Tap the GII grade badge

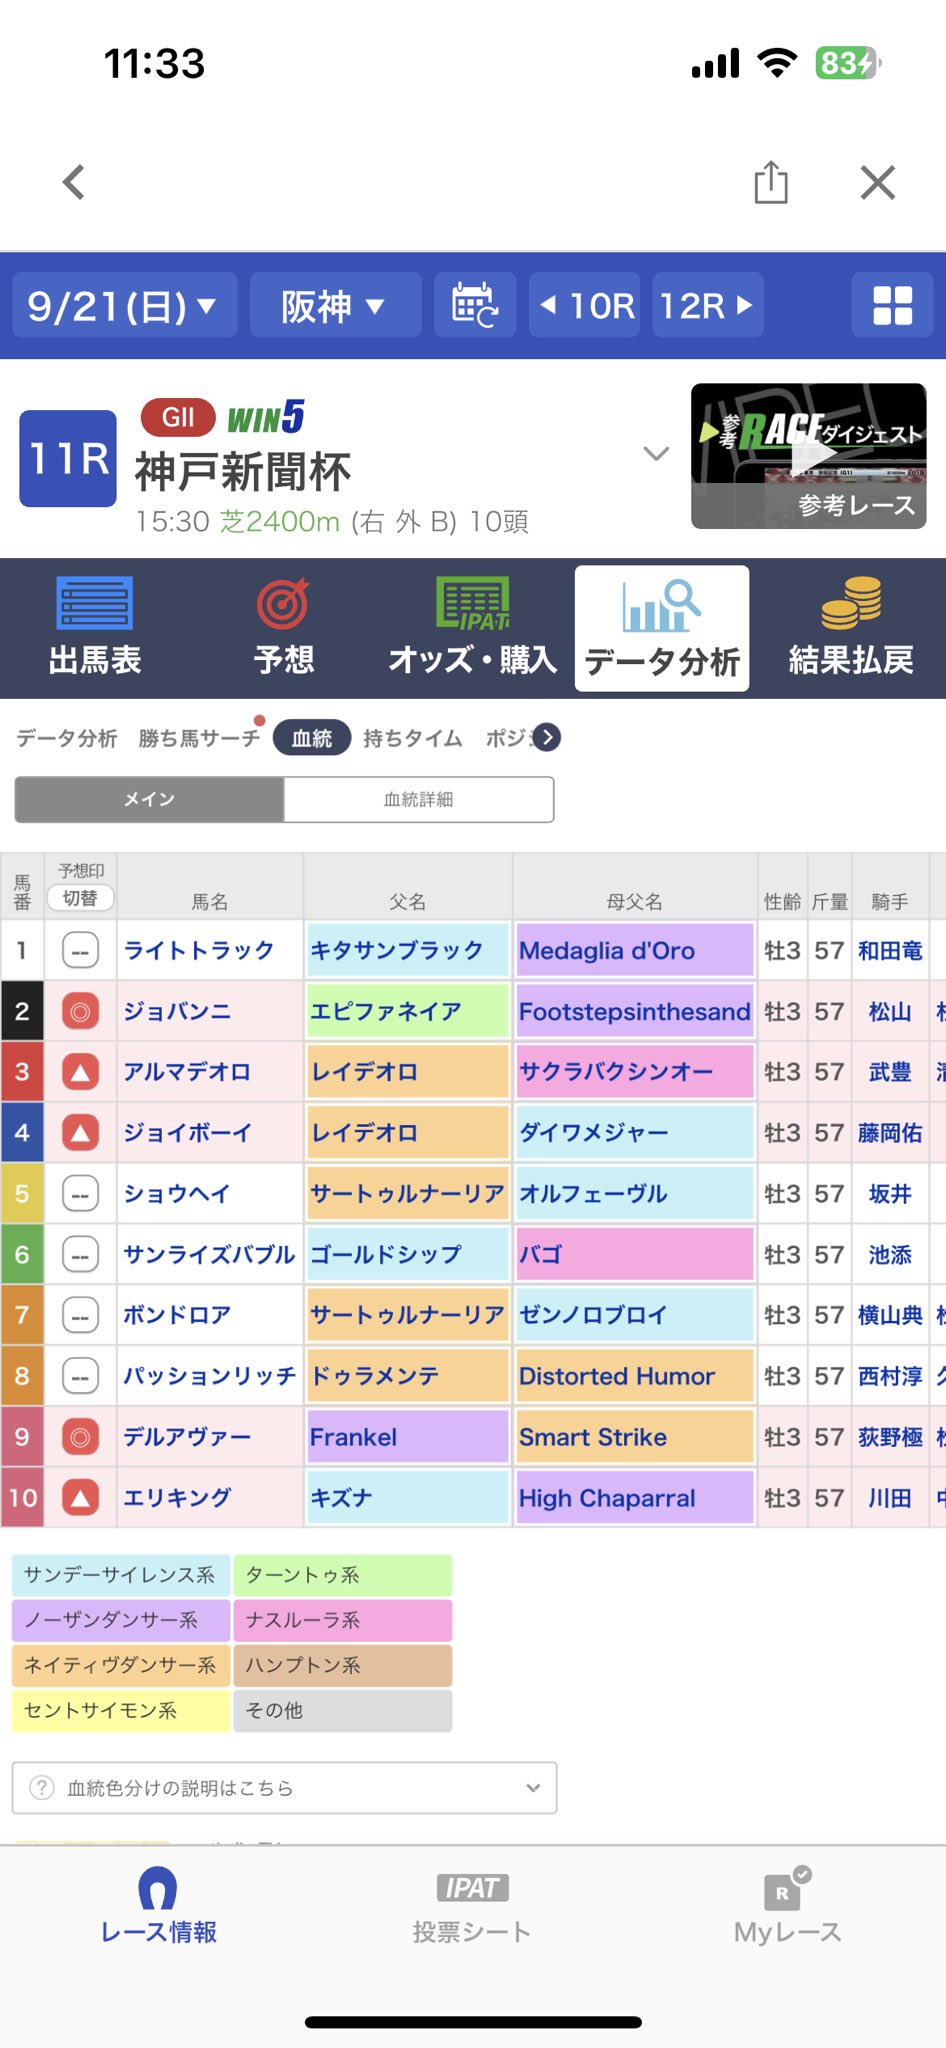pos(178,417)
